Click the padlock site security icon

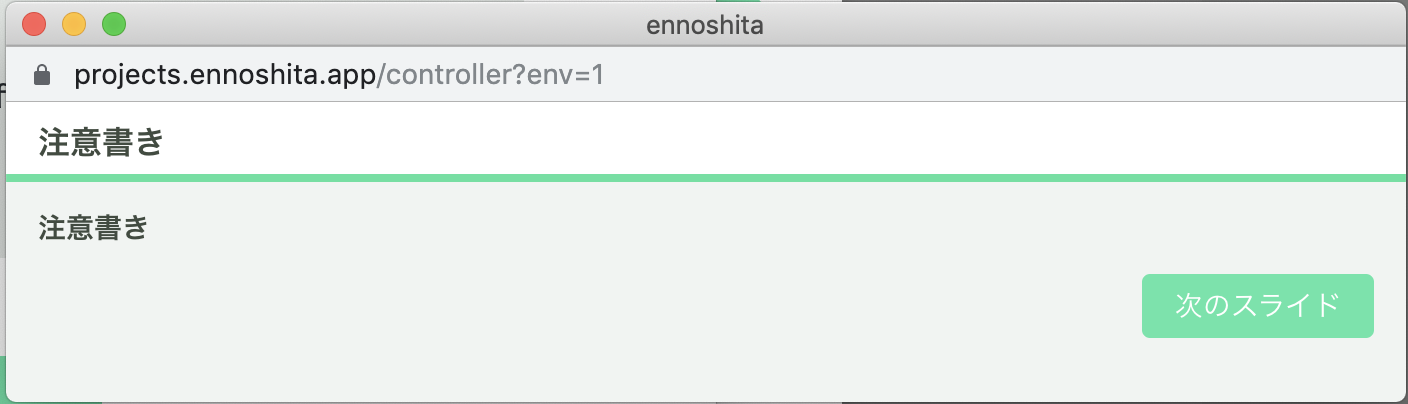[42, 76]
